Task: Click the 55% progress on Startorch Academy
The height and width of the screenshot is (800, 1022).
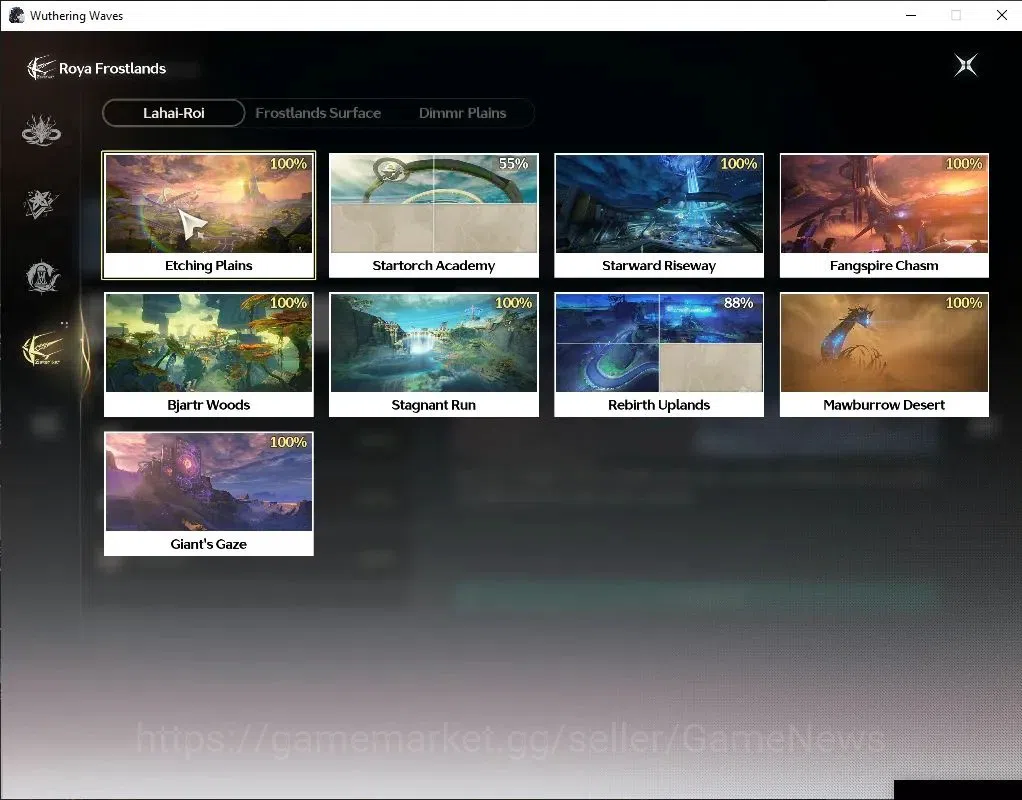Action: pyautogui.click(x=513, y=164)
